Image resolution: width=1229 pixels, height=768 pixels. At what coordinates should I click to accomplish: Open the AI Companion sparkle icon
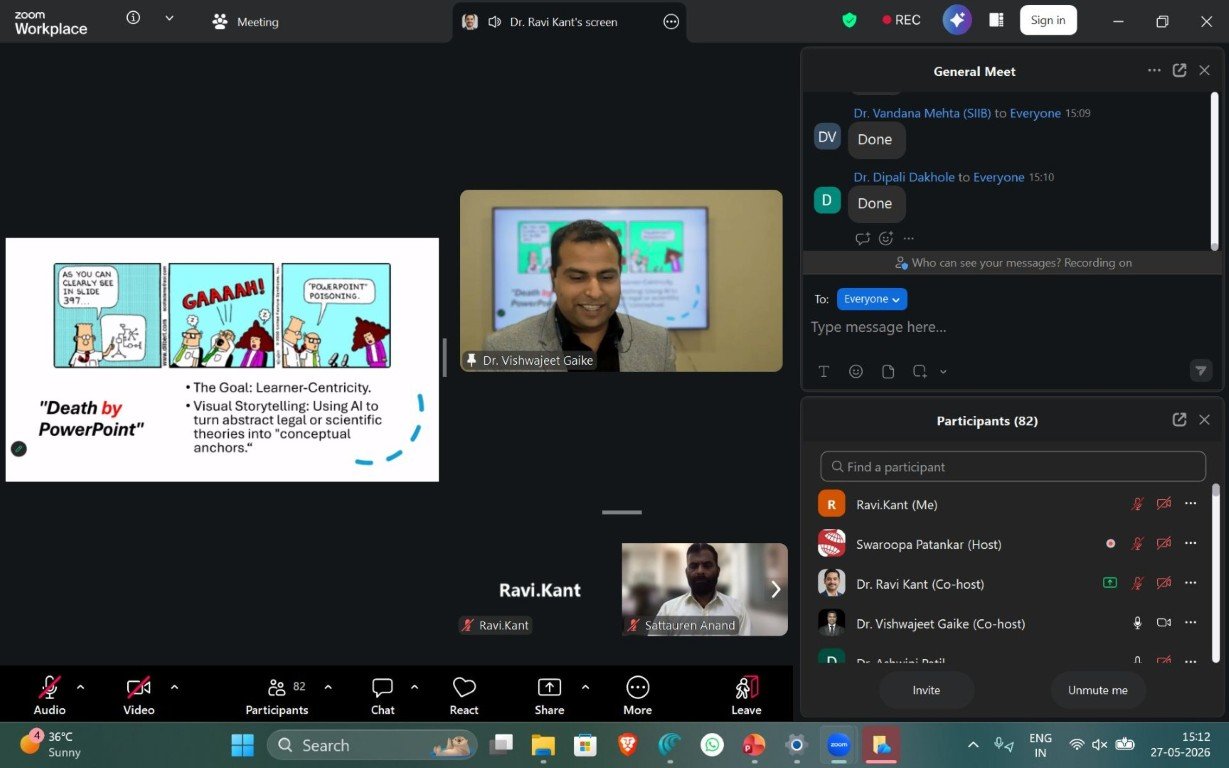tap(957, 20)
